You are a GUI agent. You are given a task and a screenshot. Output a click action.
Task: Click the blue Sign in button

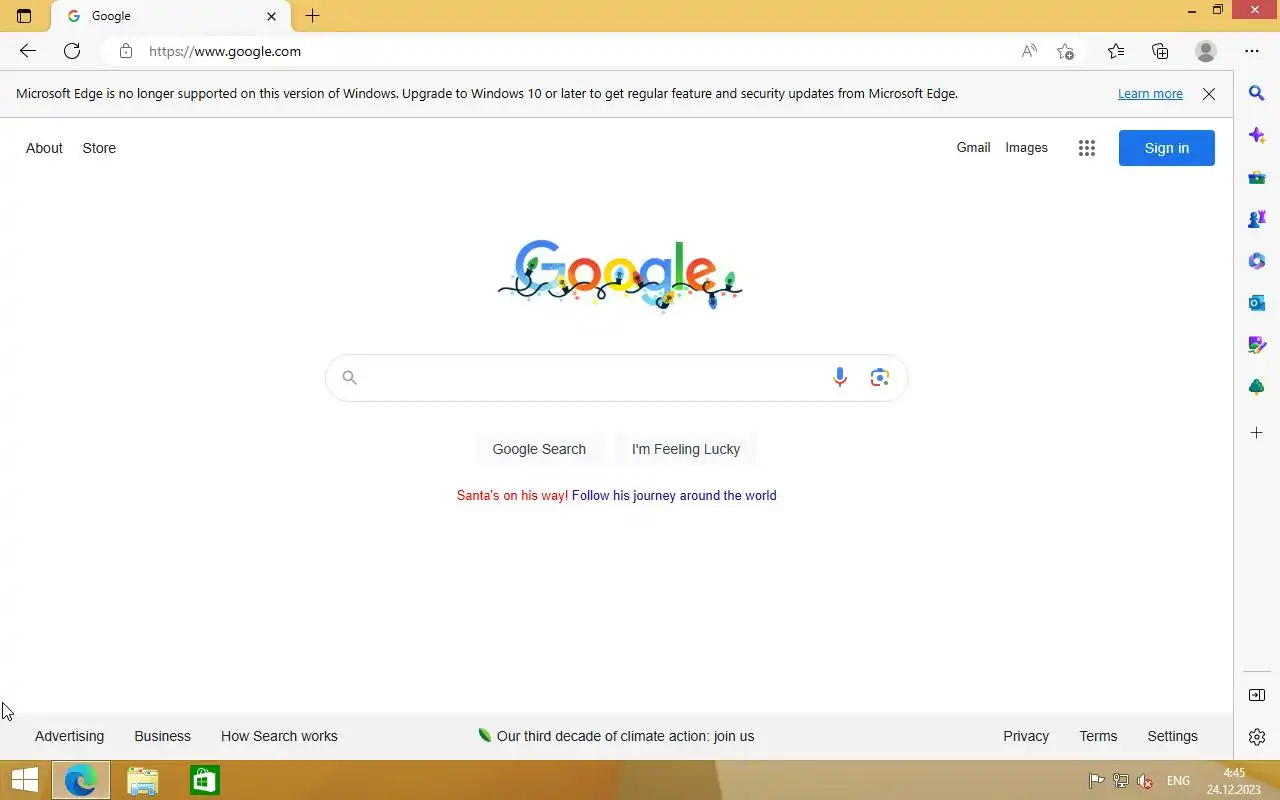click(x=1167, y=148)
